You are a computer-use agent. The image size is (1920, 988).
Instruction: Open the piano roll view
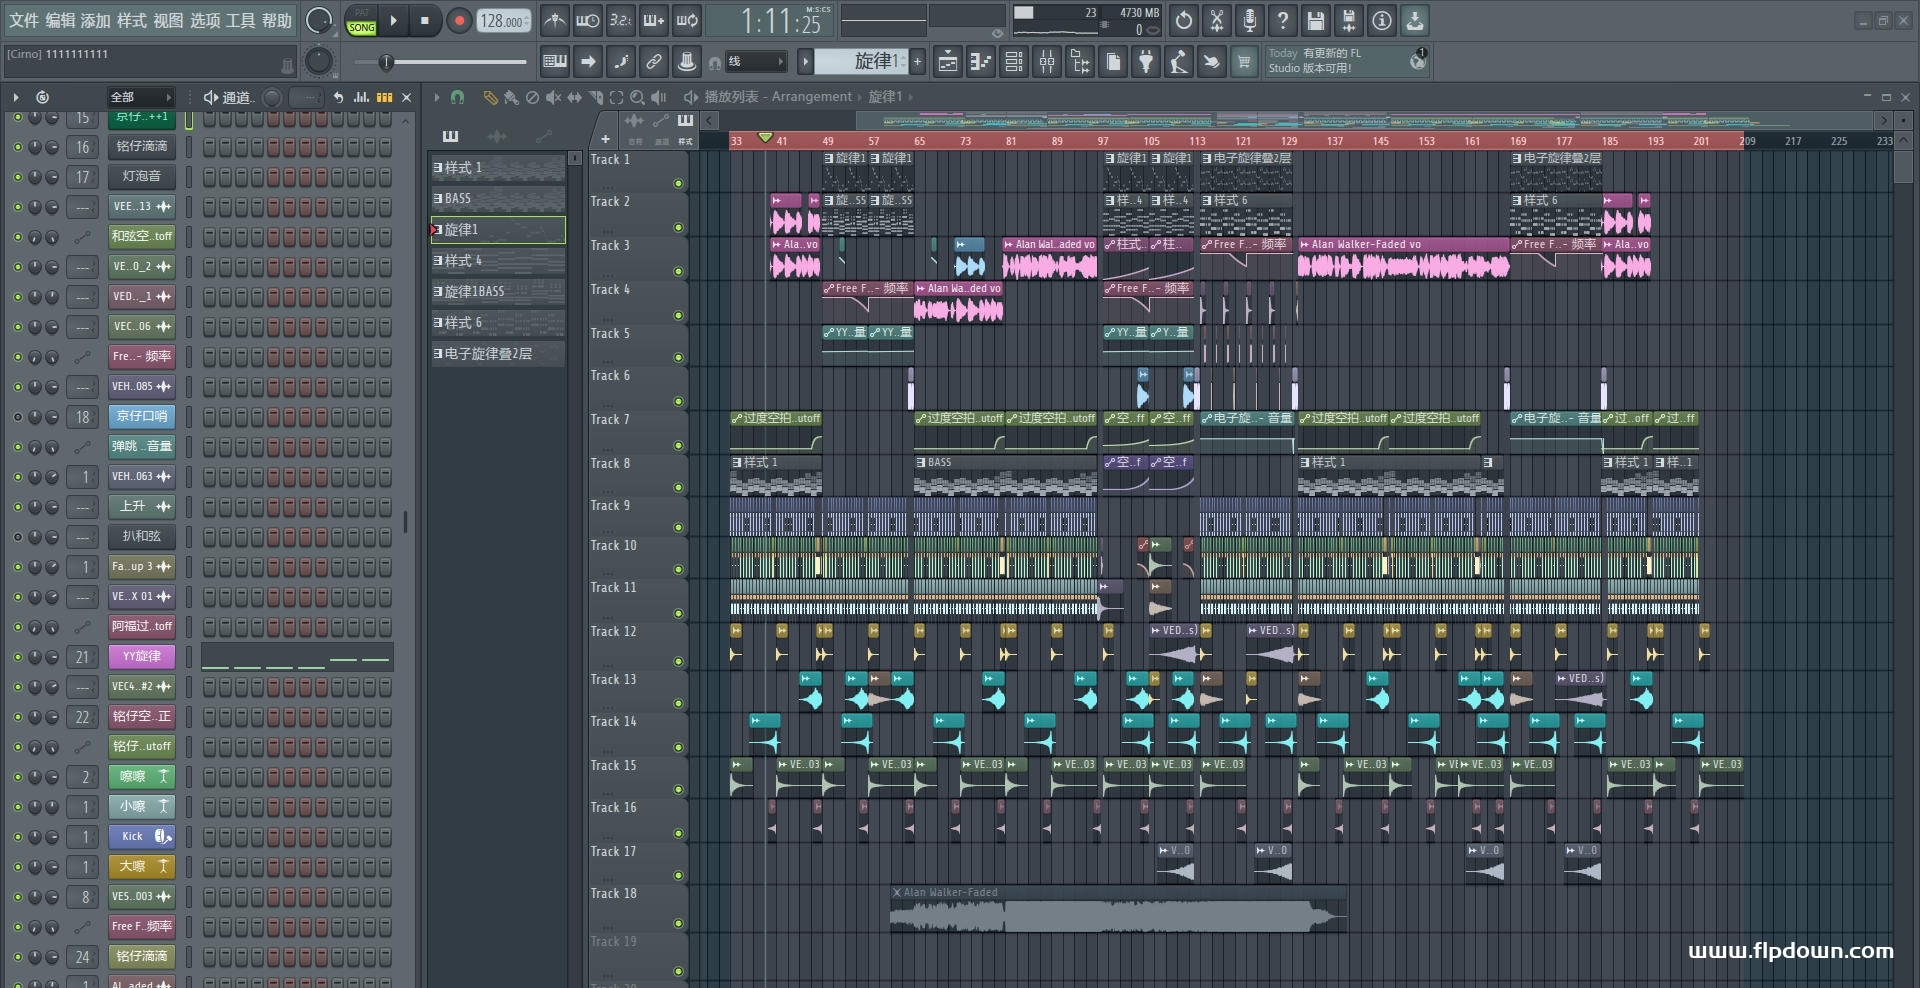[981, 62]
